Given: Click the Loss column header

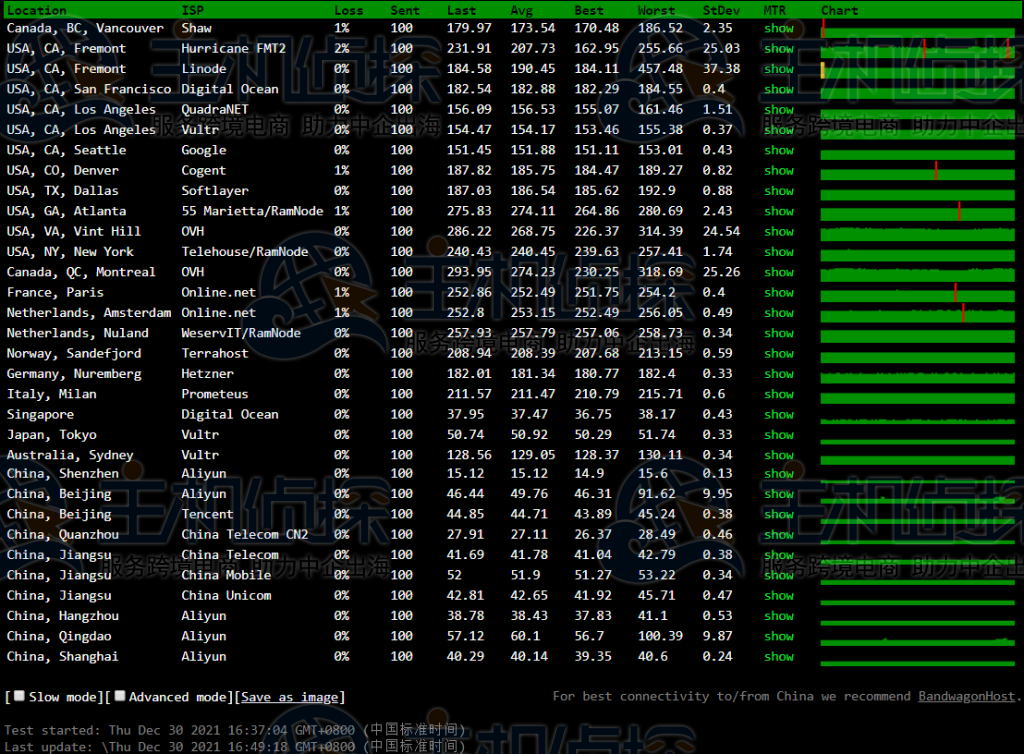Looking at the screenshot, I should click(349, 10).
